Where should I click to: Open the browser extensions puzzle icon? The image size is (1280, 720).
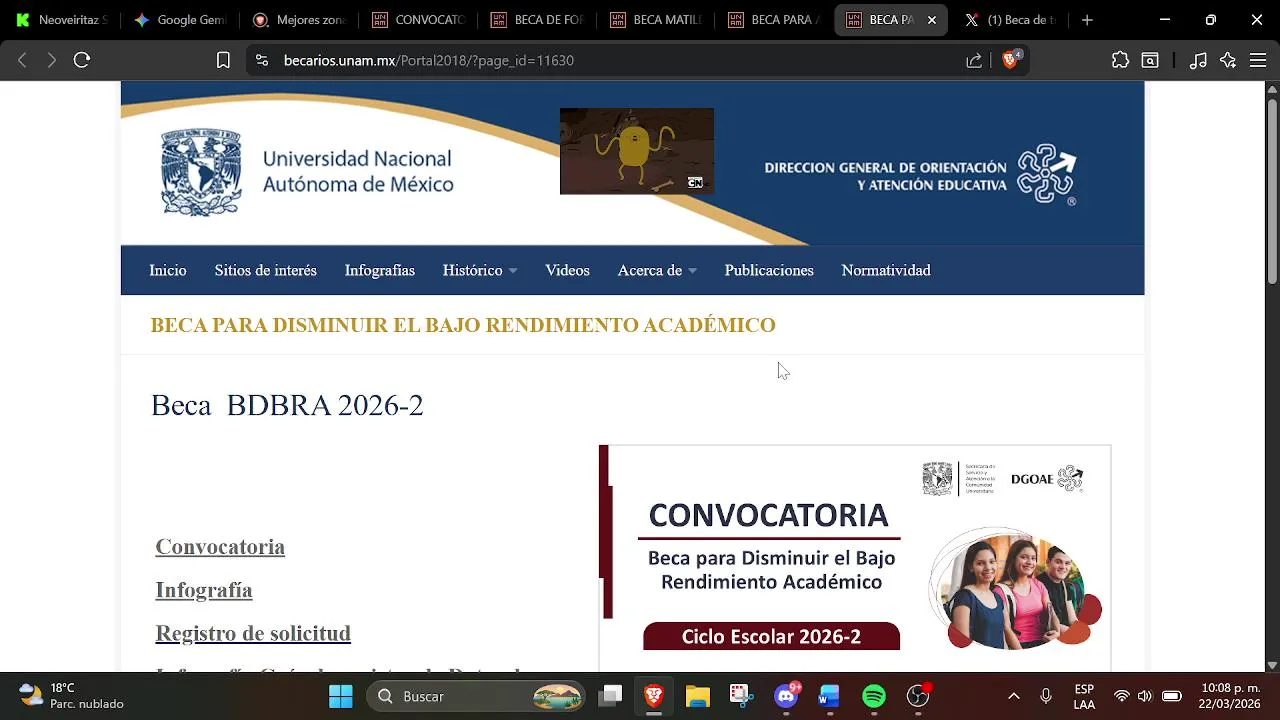(1121, 60)
